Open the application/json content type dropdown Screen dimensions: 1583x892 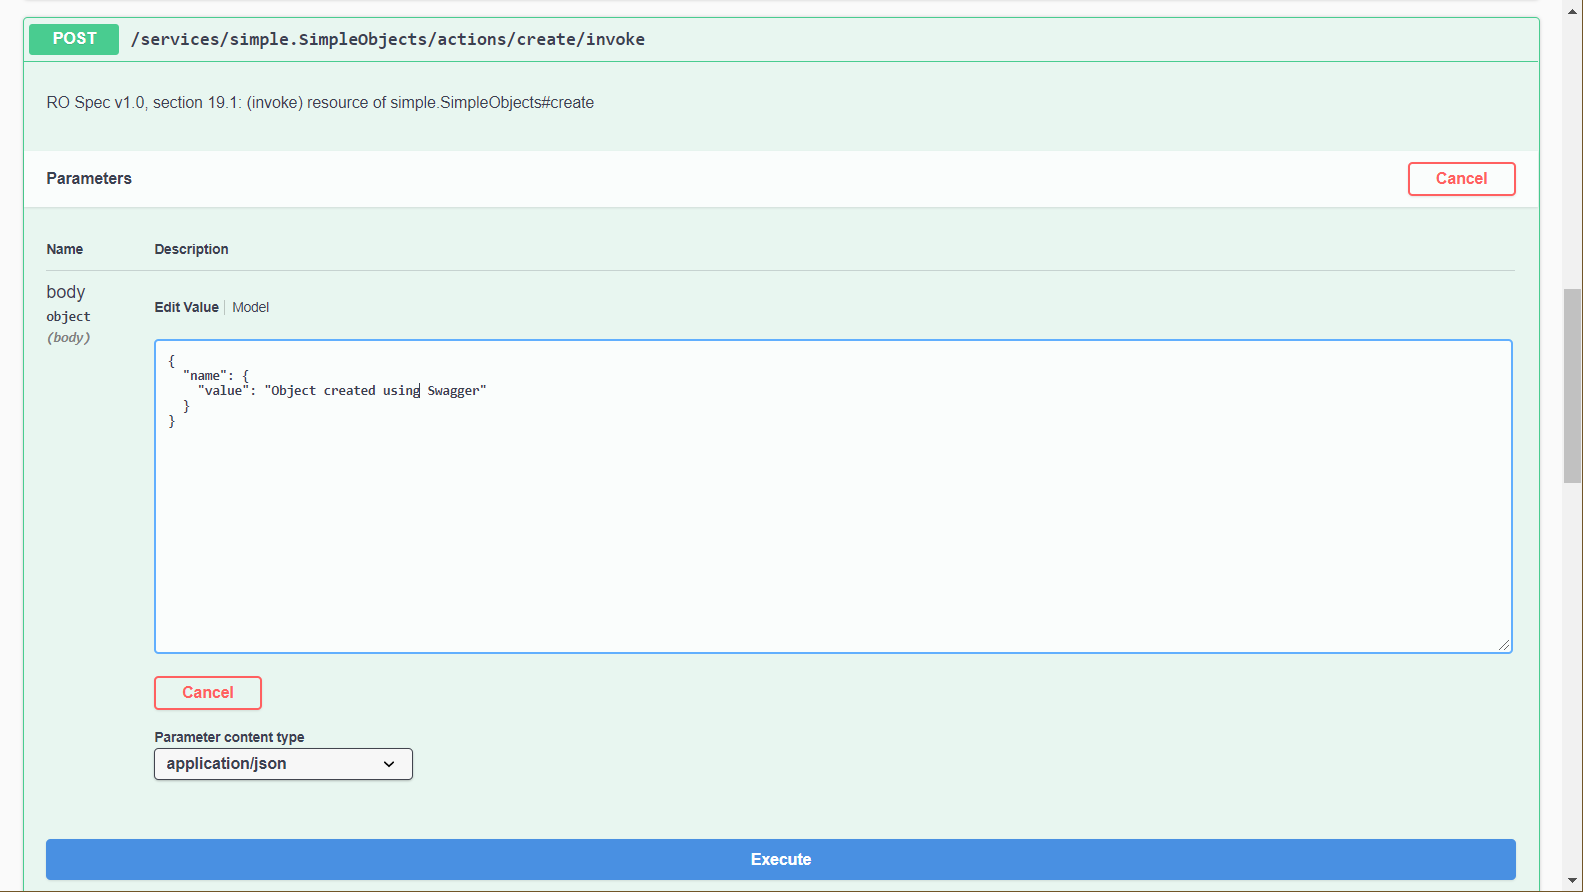[x=283, y=764]
